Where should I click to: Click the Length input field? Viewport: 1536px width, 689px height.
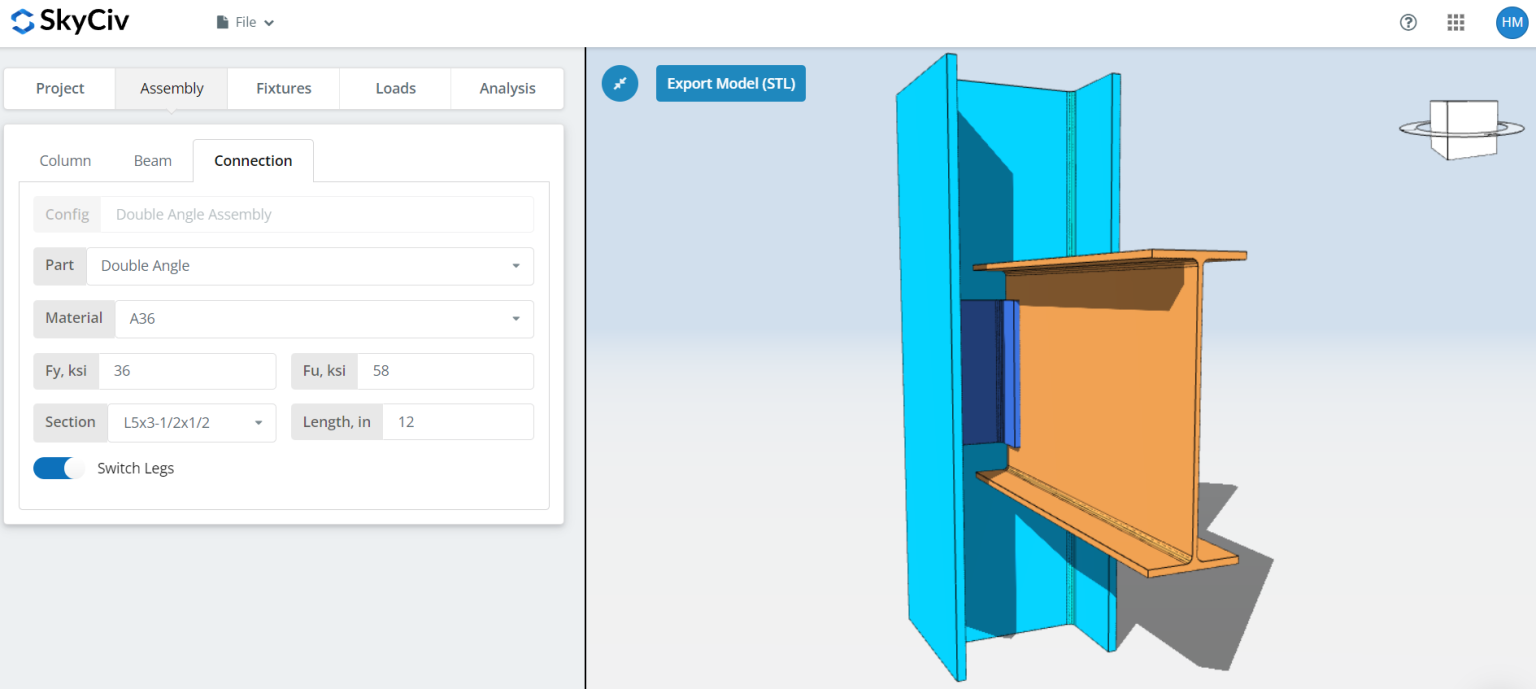[x=457, y=422]
